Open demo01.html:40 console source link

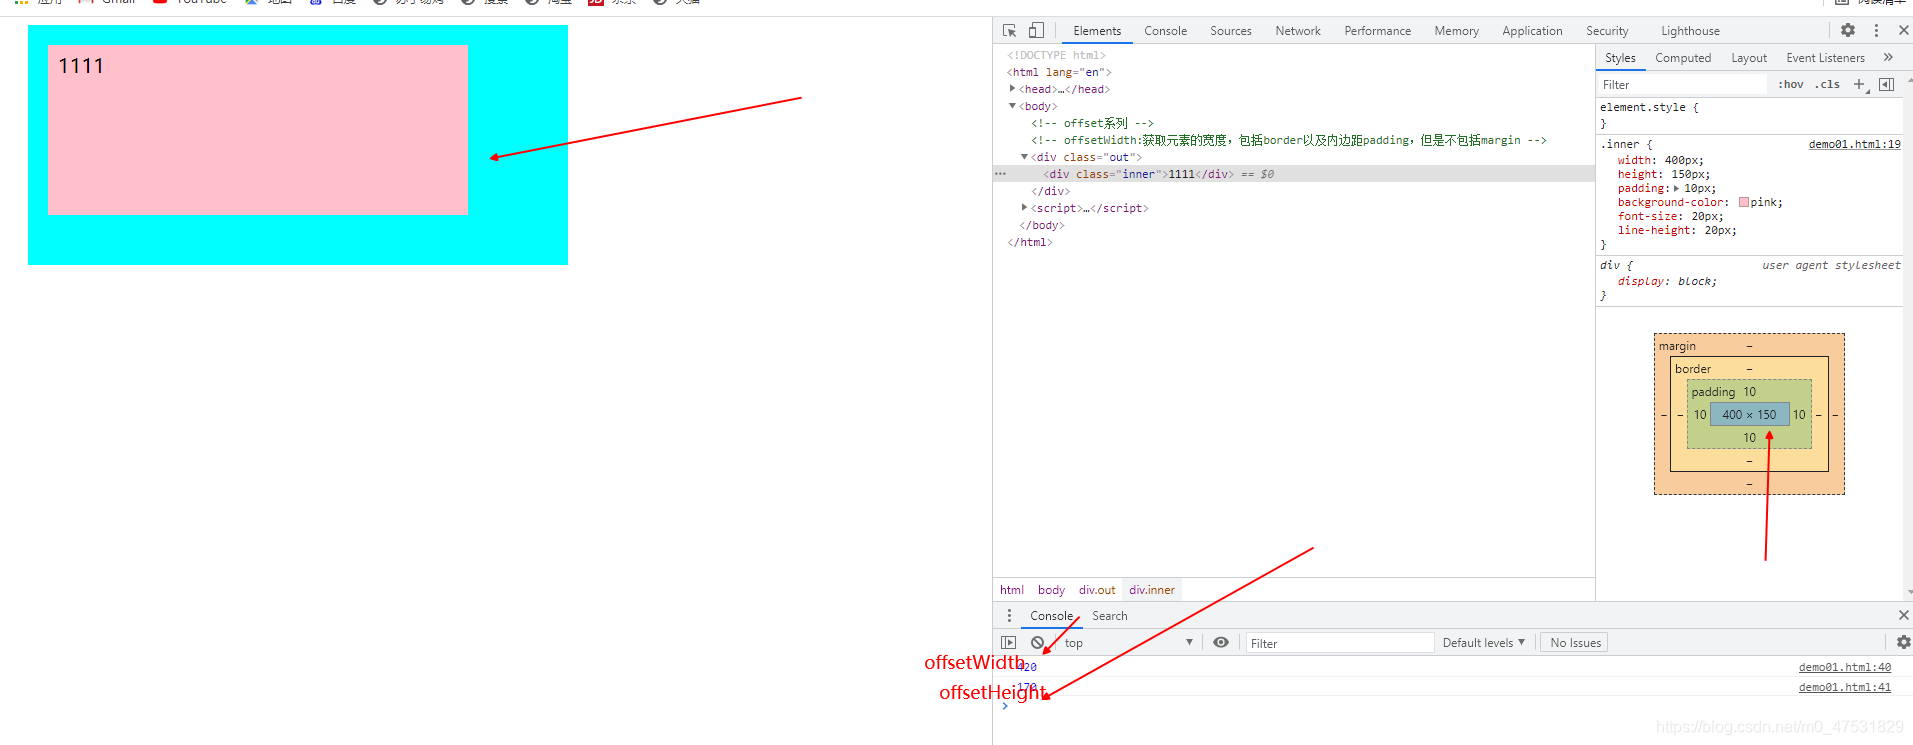click(x=1845, y=667)
